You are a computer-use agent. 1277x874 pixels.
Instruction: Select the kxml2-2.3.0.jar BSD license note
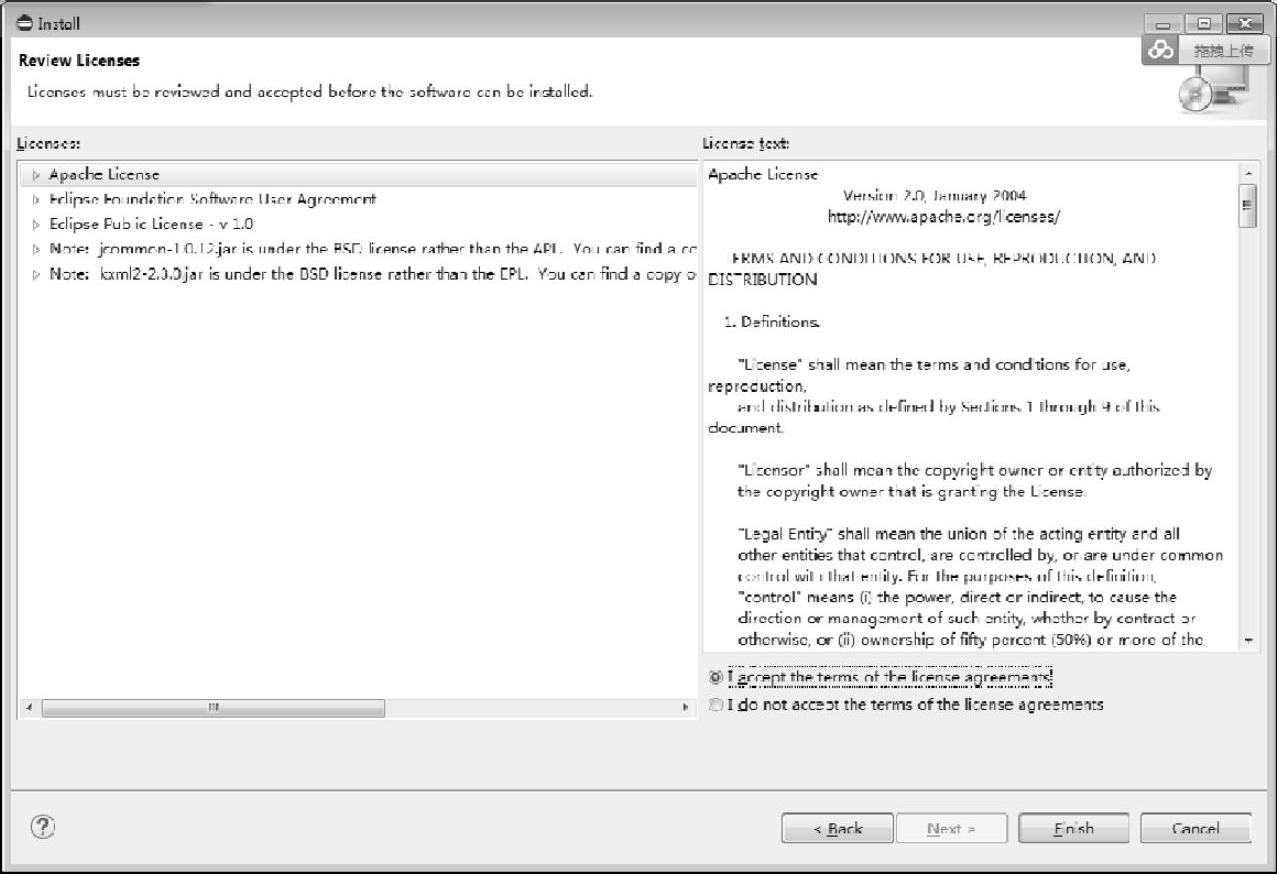point(357,274)
